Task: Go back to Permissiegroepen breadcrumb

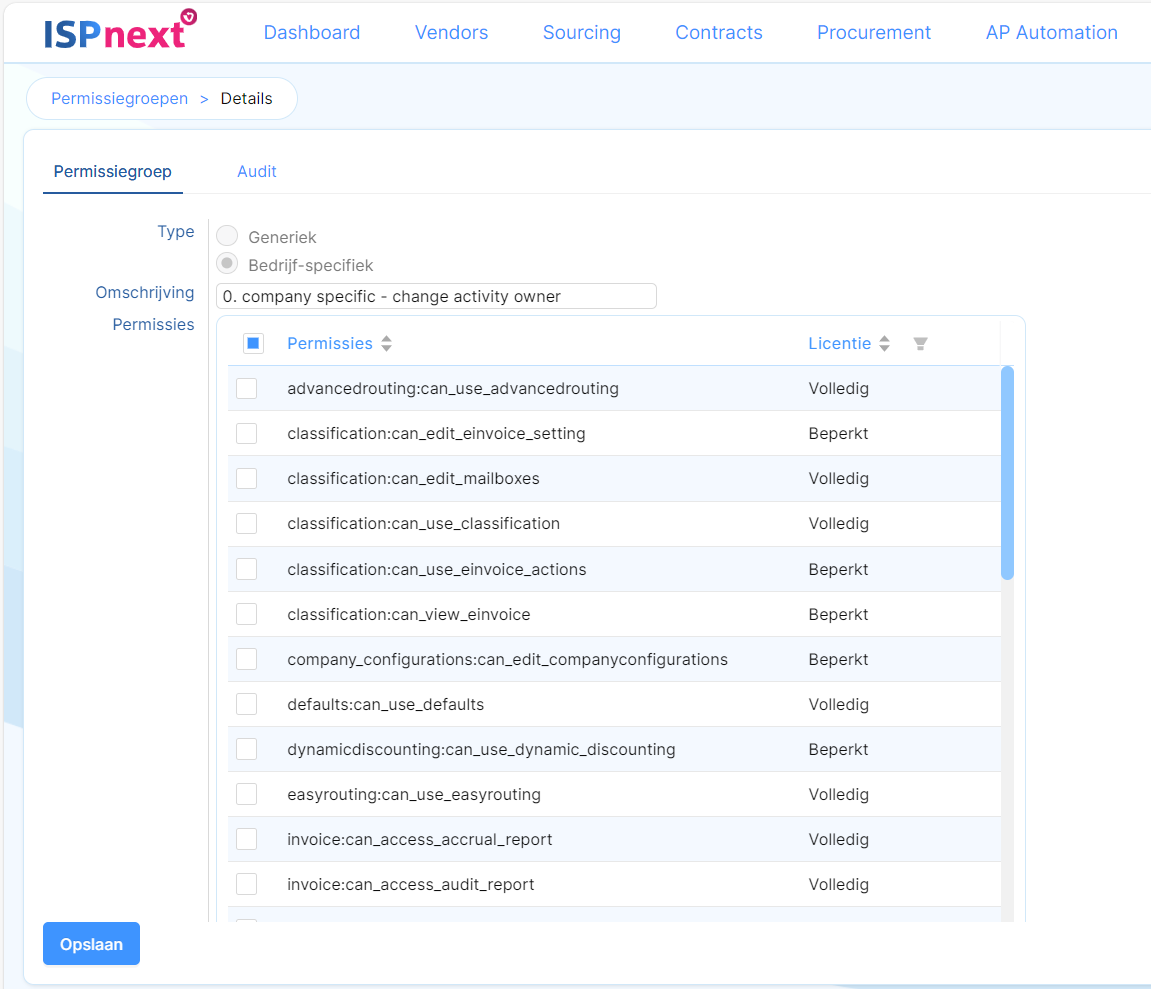Action: [120, 98]
